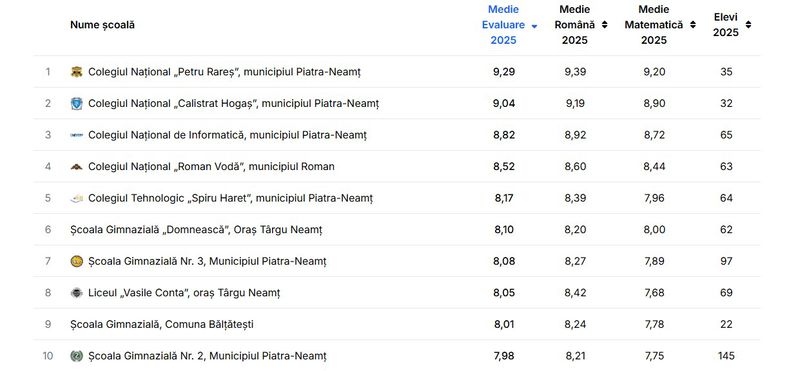The image size is (800, 371).
Task: Click the Spiru Haret school logo icon
Action: (x=77, y=199)
